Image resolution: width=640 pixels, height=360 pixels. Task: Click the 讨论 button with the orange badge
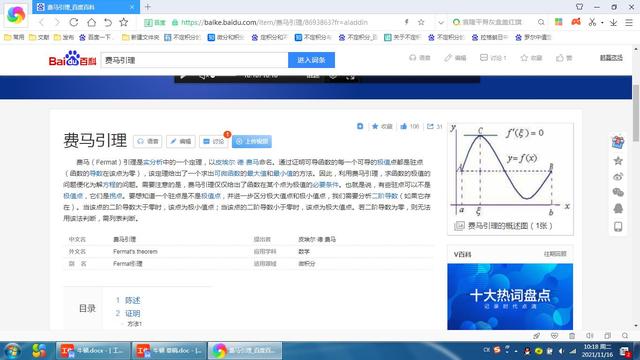coord(213,141)
